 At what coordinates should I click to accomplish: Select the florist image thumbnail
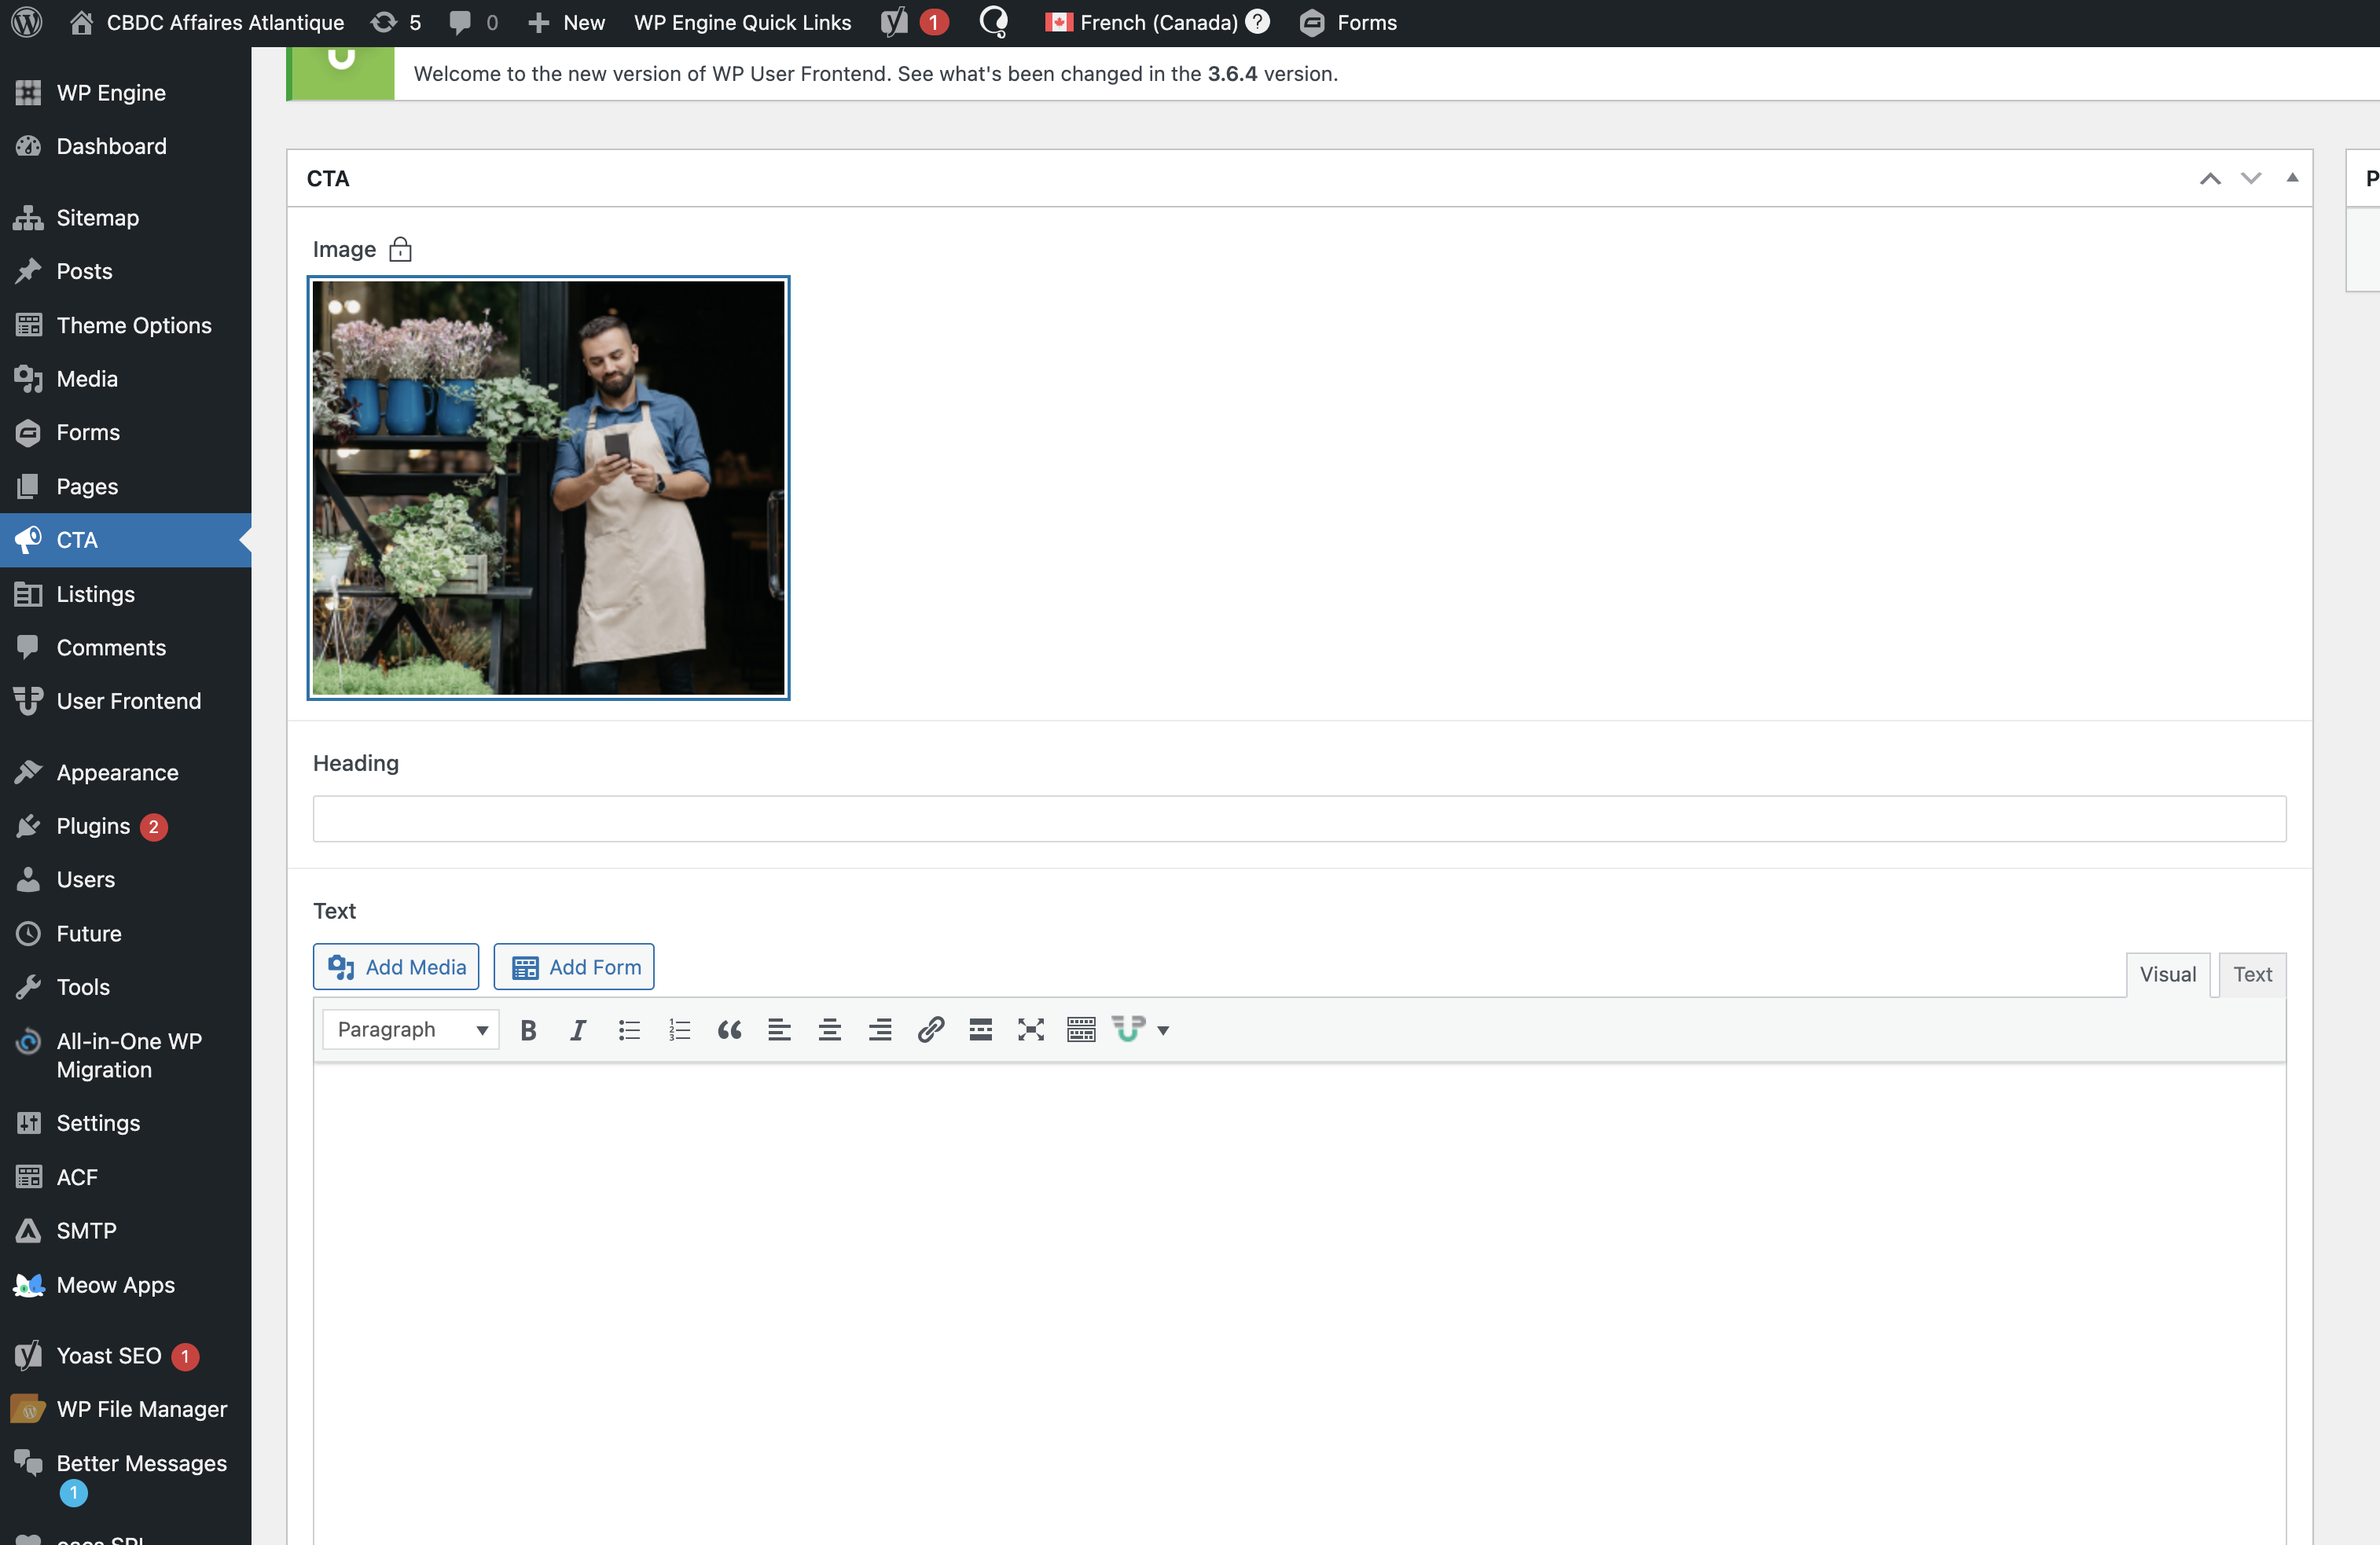coord(548,487)
